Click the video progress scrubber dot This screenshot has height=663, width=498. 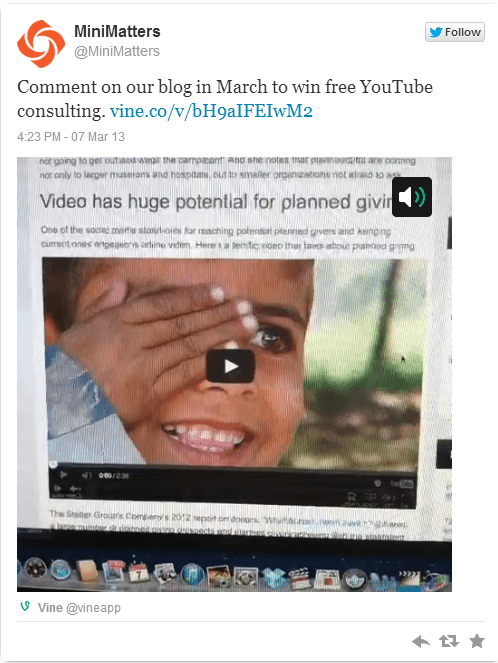pos(52,464)
